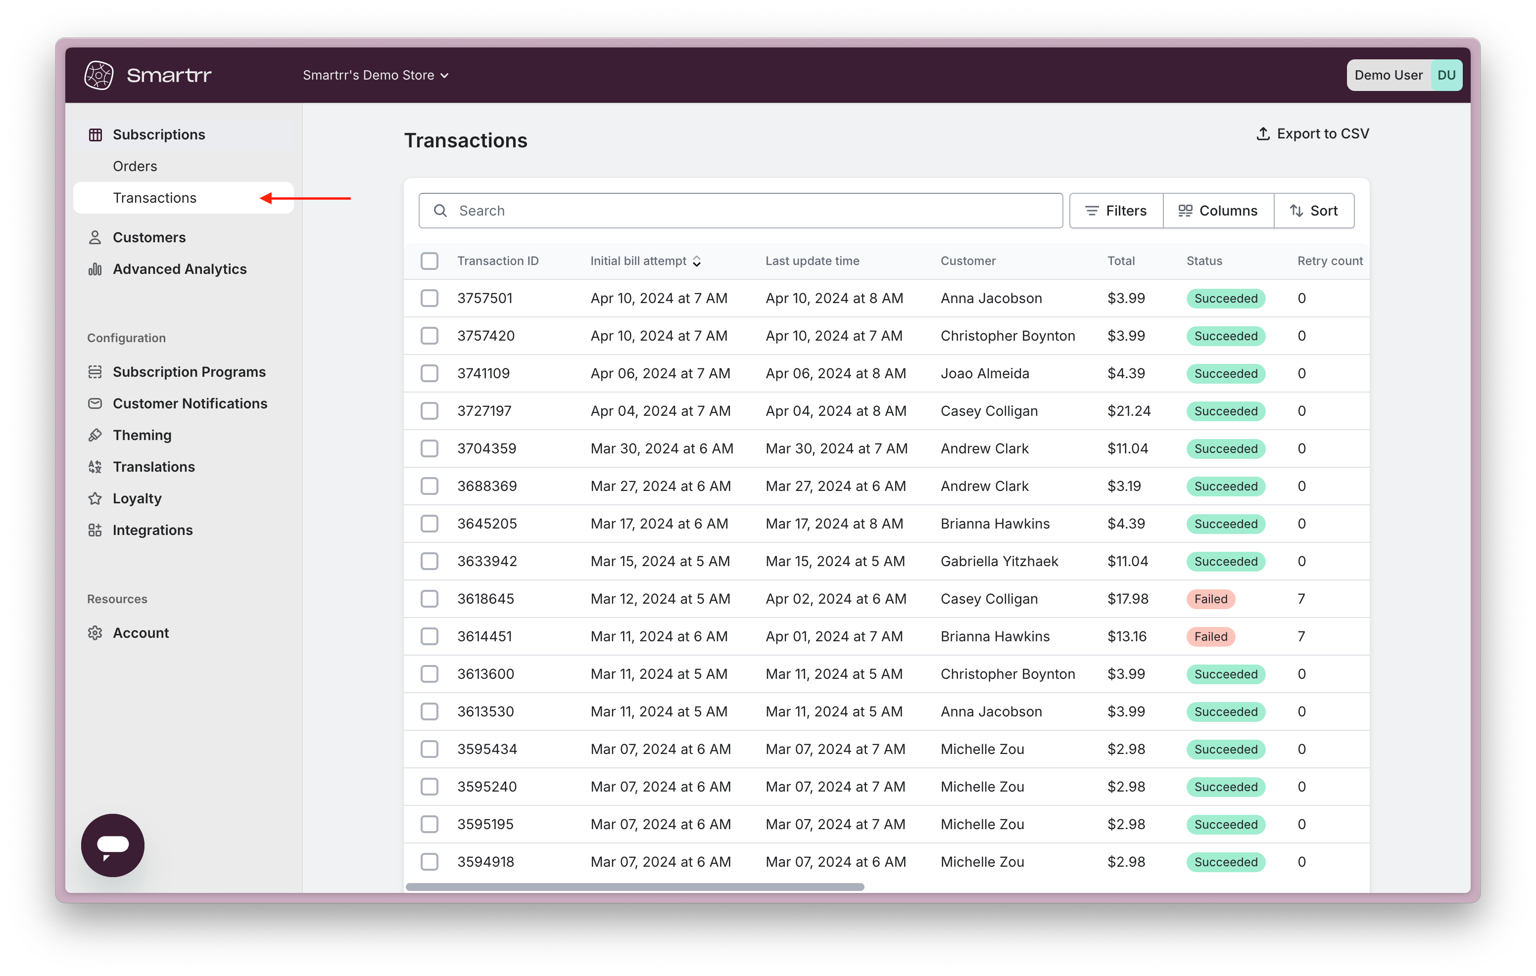Click the Loyalty star icon
1536x976 pixels.
[x=95, y=498]
